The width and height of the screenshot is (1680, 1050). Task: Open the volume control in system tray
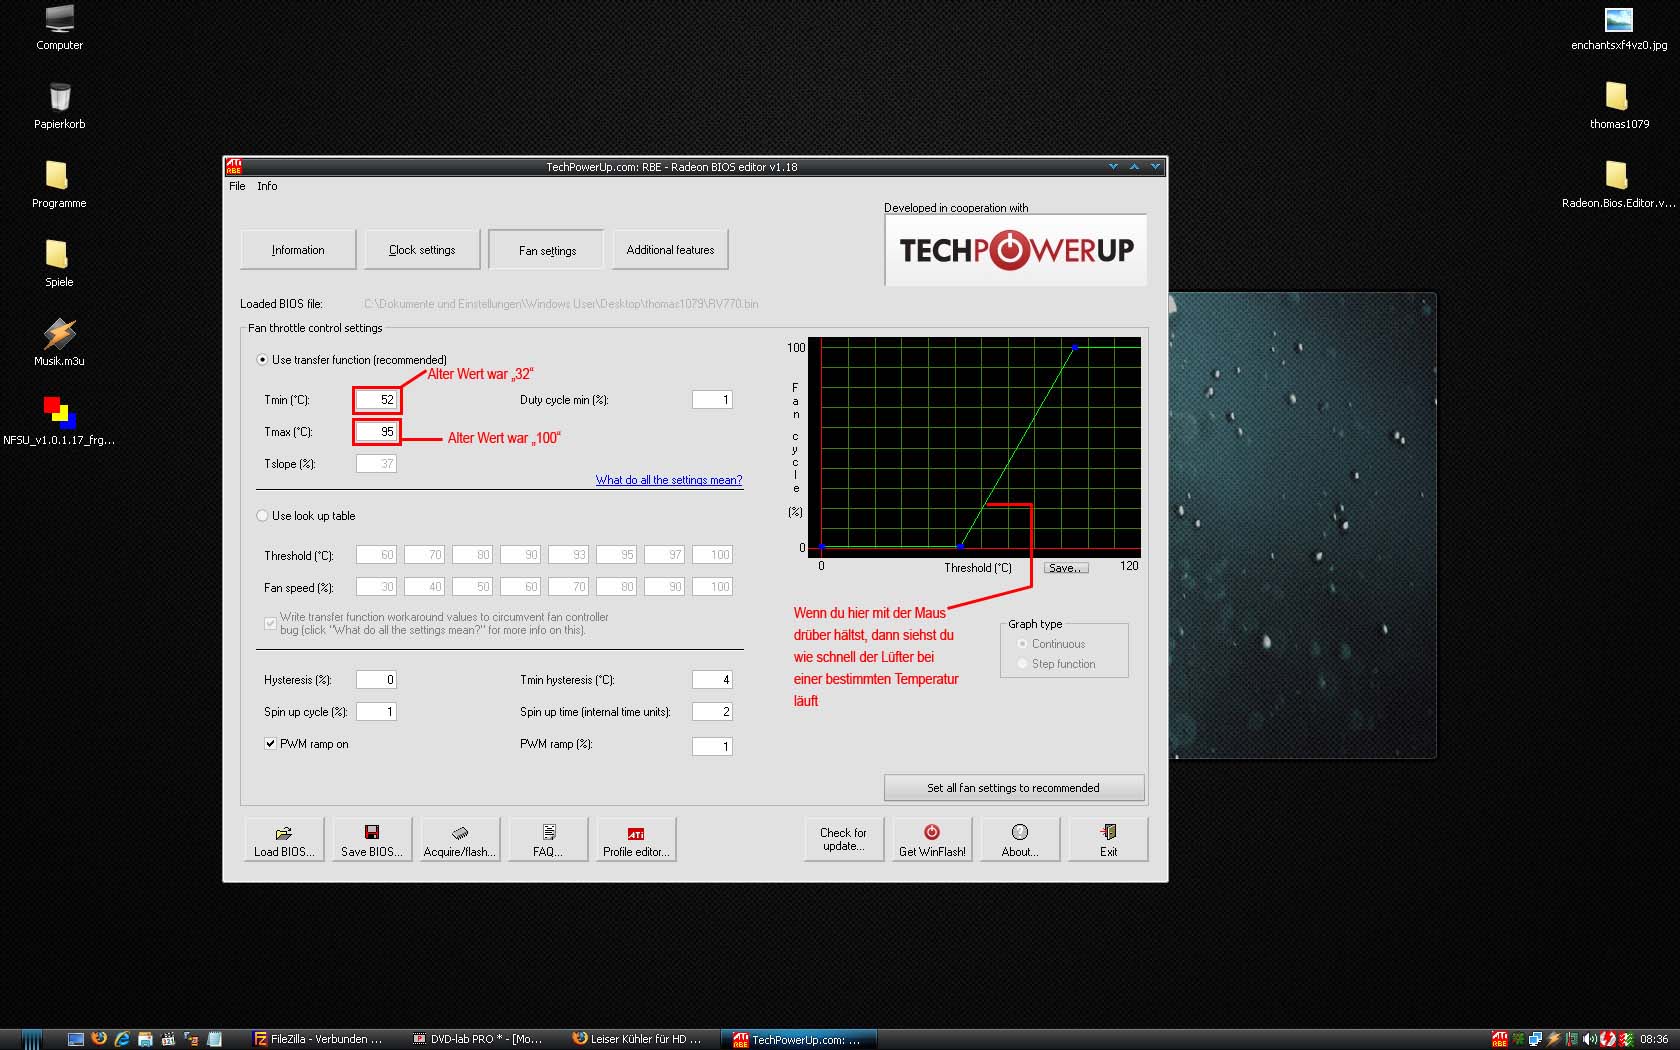coord(1590,1039)
